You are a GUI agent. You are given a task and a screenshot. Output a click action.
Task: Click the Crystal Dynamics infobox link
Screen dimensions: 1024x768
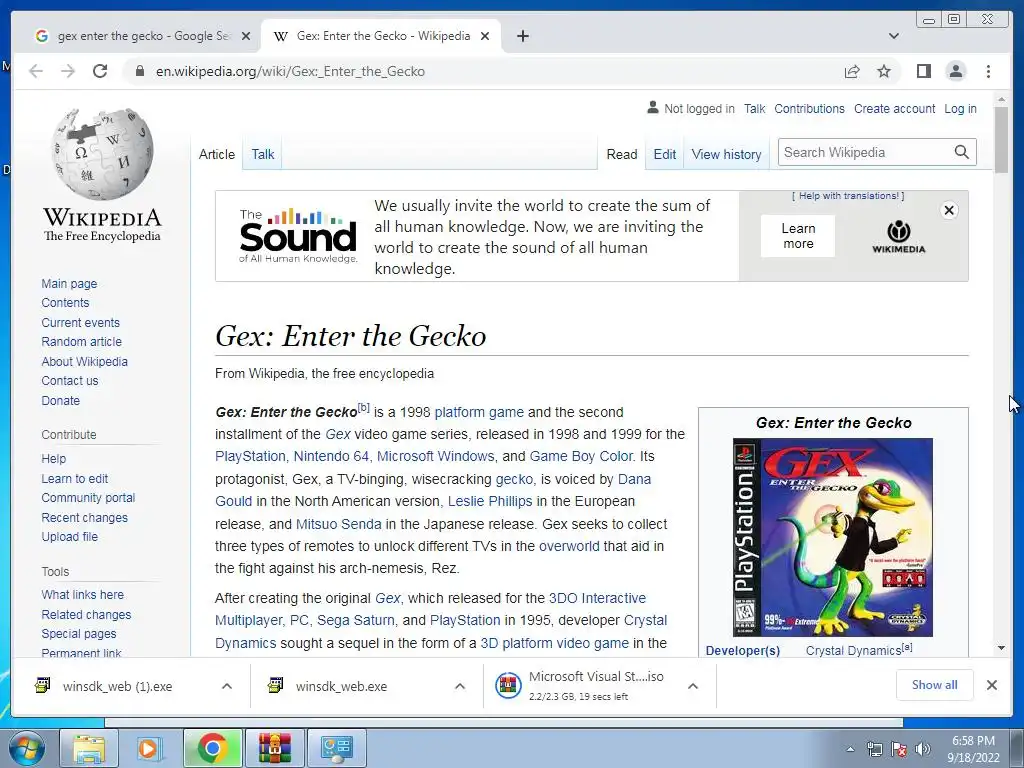tap(853, 650)
